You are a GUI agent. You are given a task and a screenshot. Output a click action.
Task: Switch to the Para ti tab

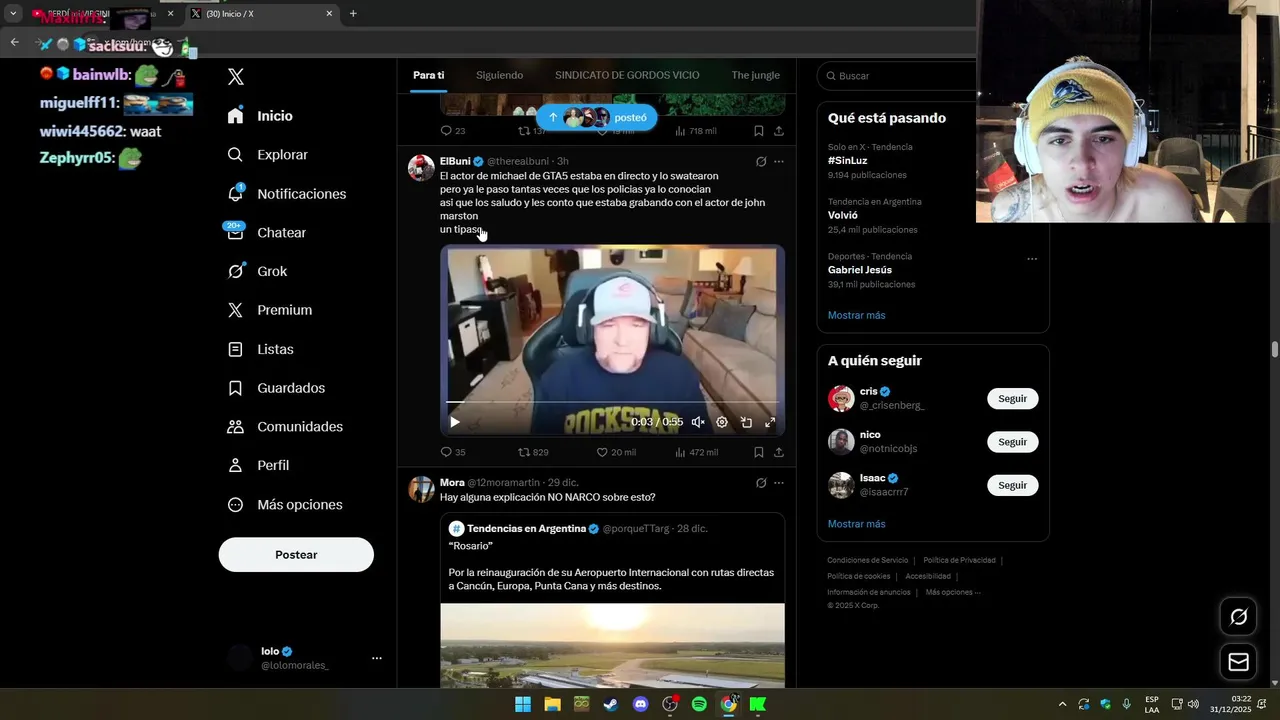click(x=428, y=75)
